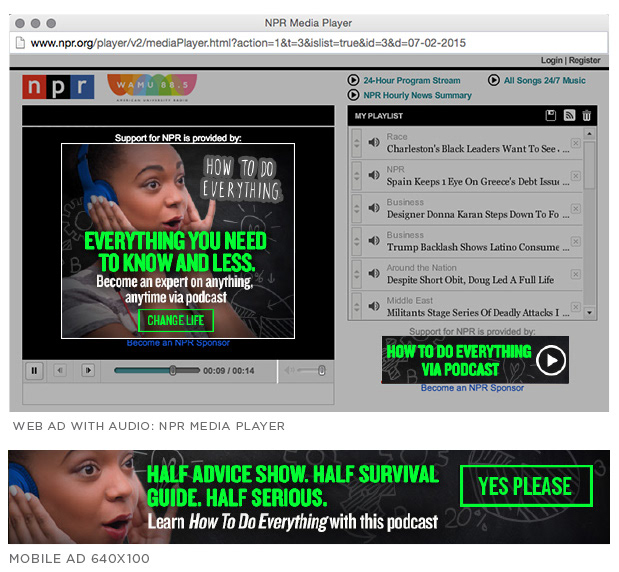The height and width of the screenshot is (572, 619).
Task: Play the Militants Stage Series speaker icon
Action: tap(374, 306)
